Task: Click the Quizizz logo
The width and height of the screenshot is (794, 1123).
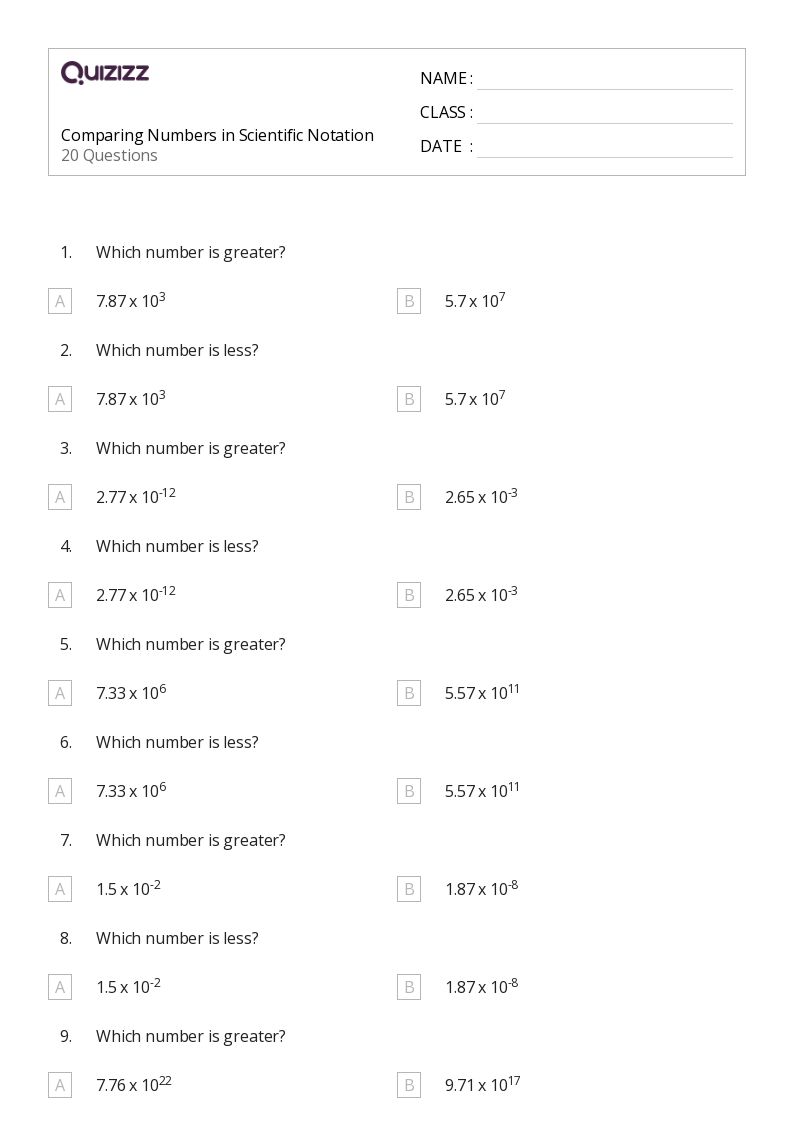Action: point(105,73)
